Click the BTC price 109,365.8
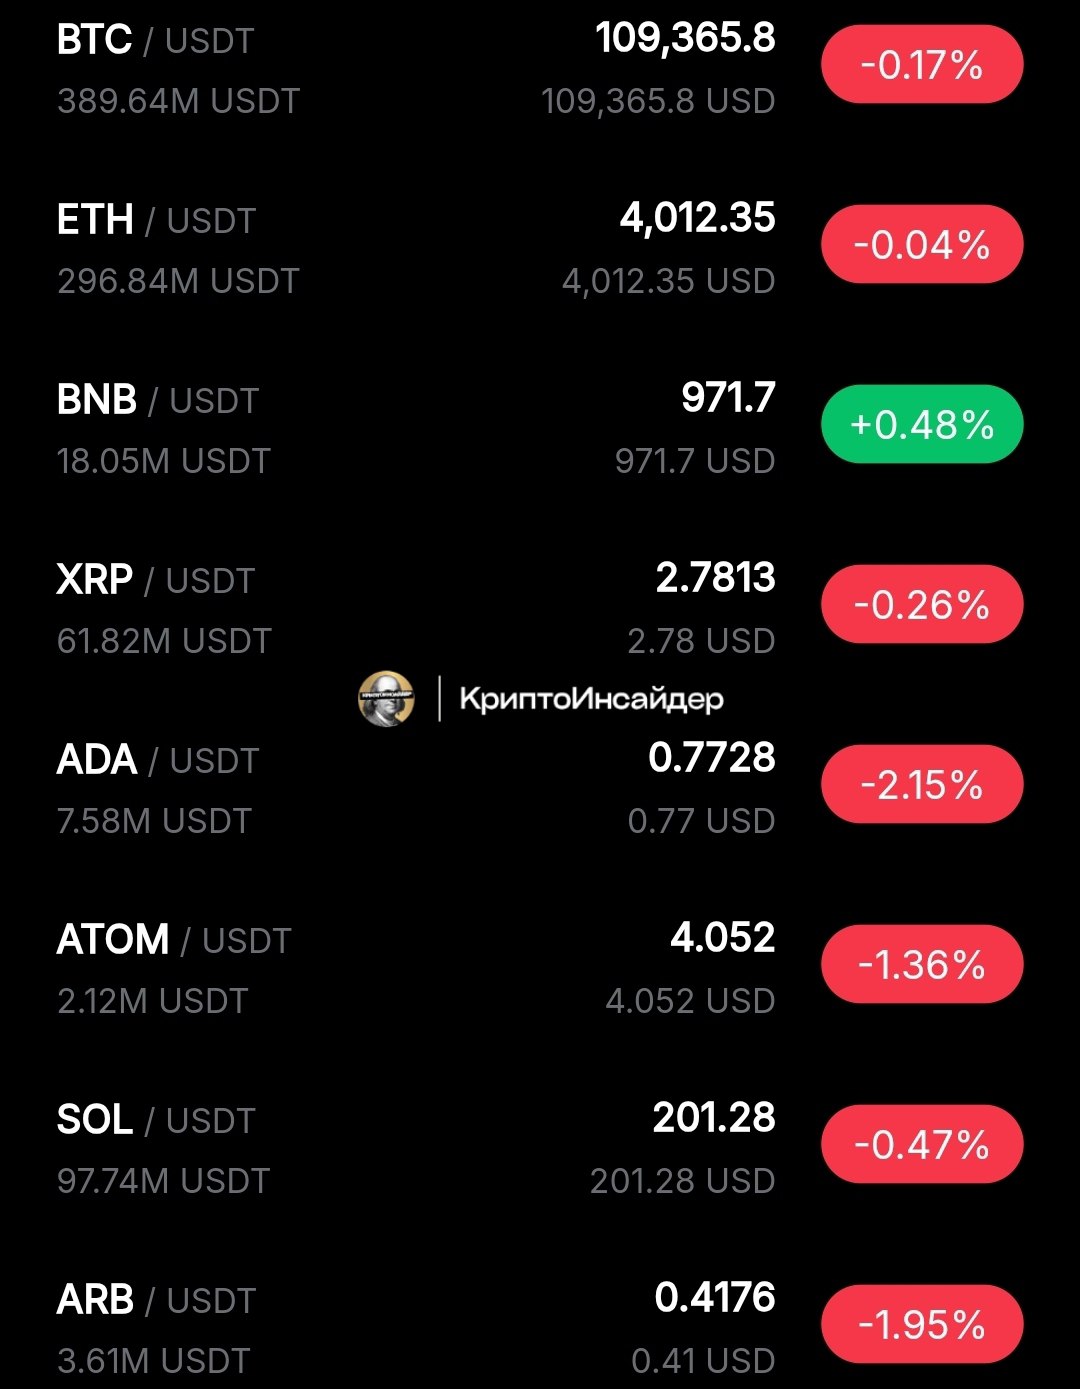The image size is (1080, 1389). pos(685,39)
